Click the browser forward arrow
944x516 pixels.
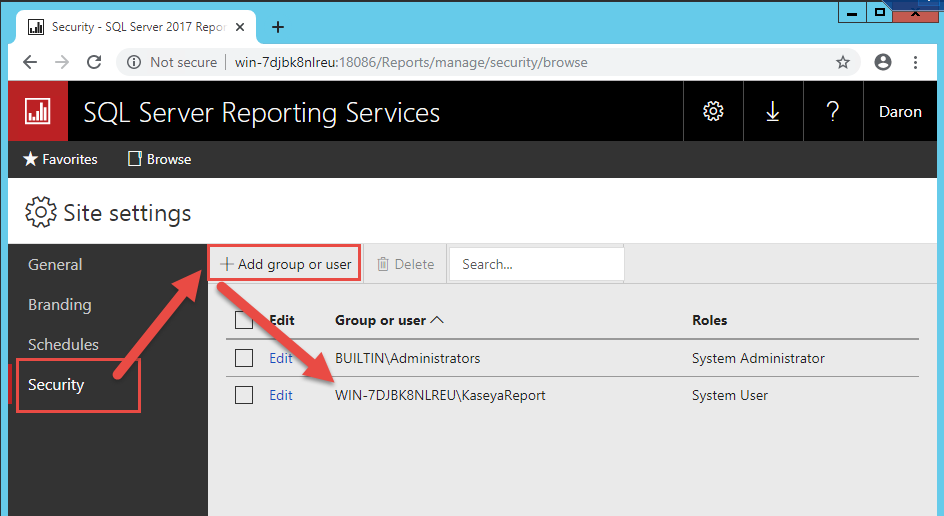pos(62,62)
